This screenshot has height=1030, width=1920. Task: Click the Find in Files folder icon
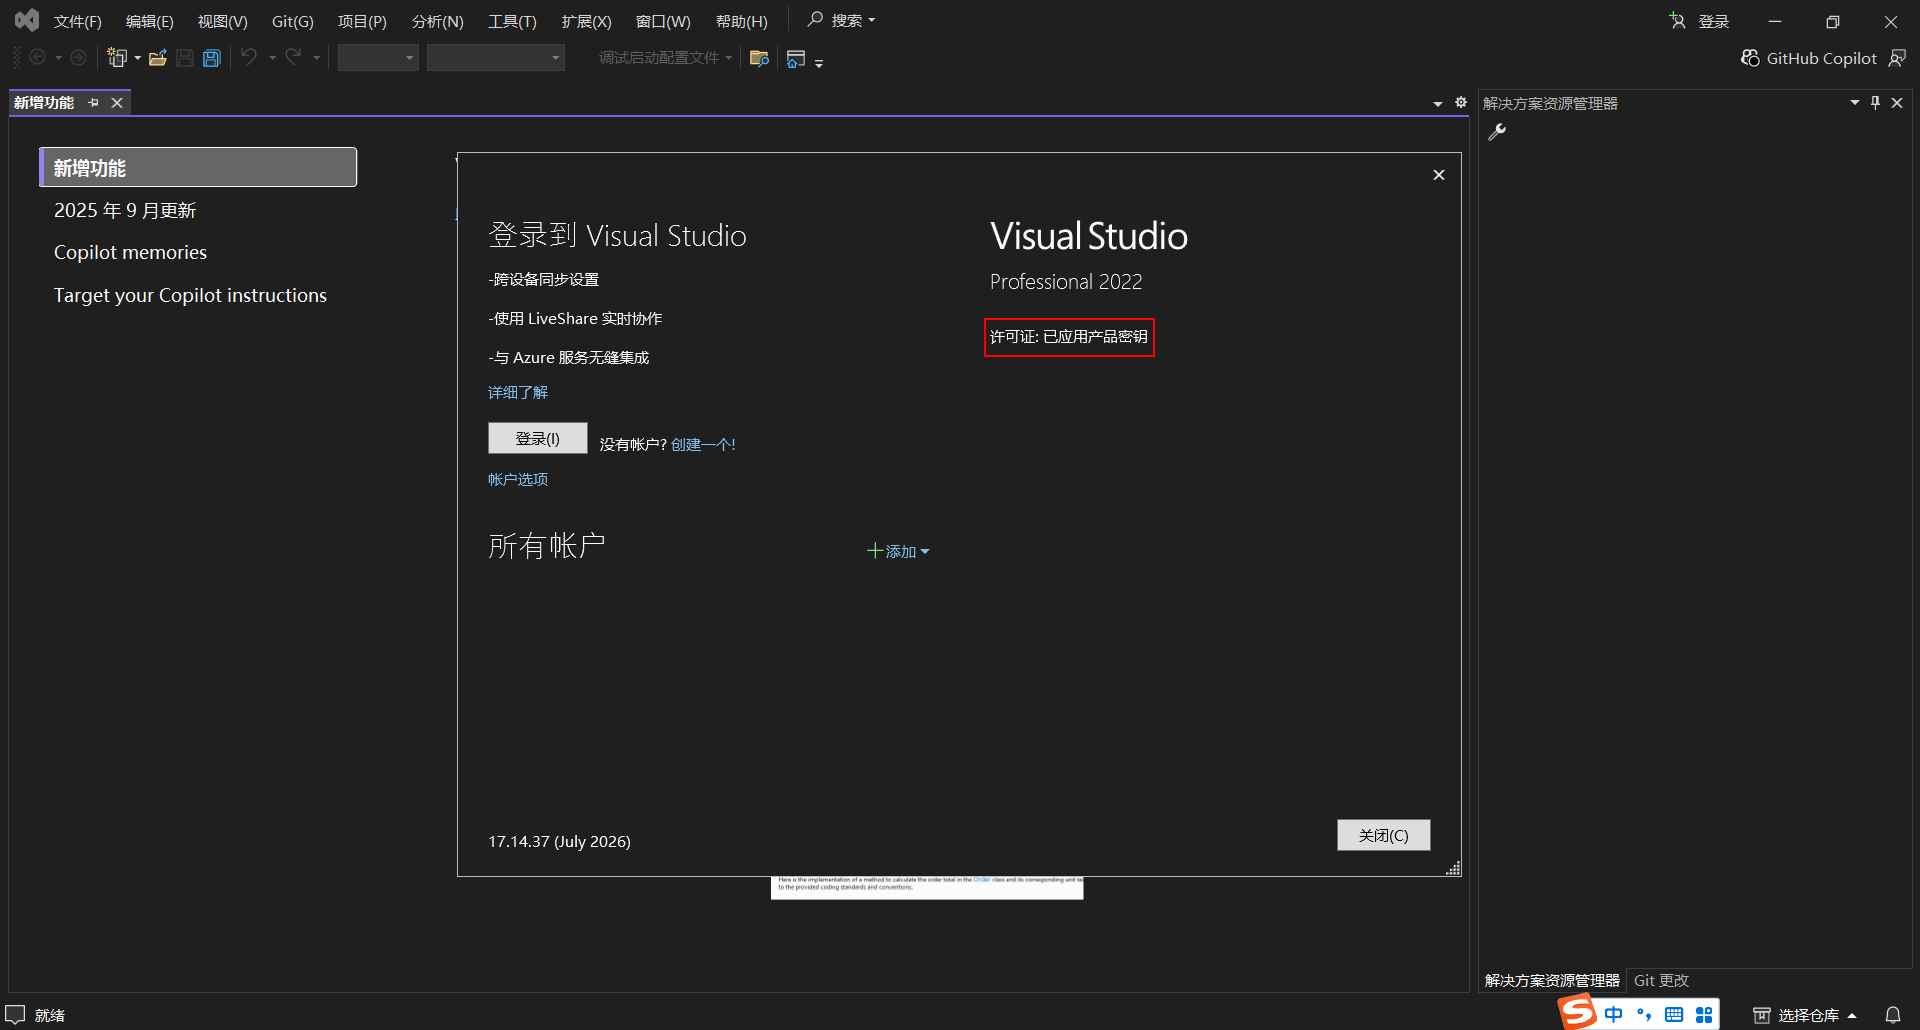(x=759, y=58)
